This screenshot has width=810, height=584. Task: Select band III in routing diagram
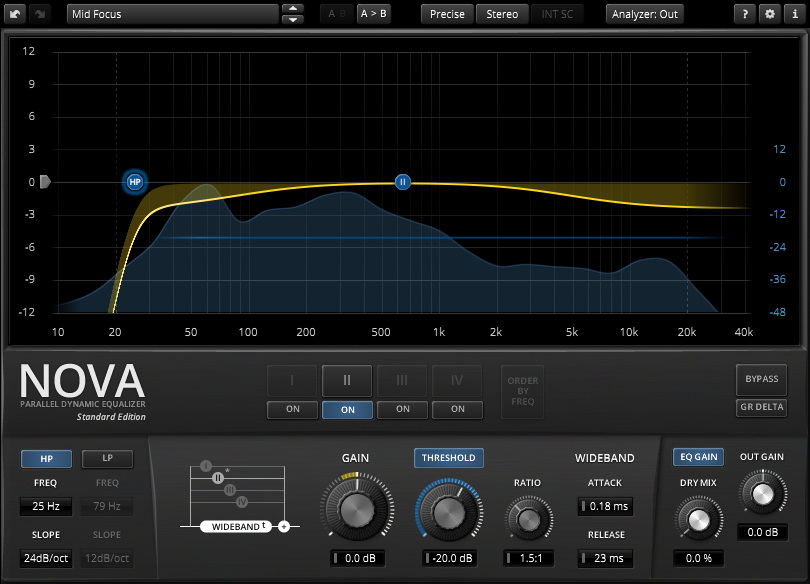click(230, 490)
